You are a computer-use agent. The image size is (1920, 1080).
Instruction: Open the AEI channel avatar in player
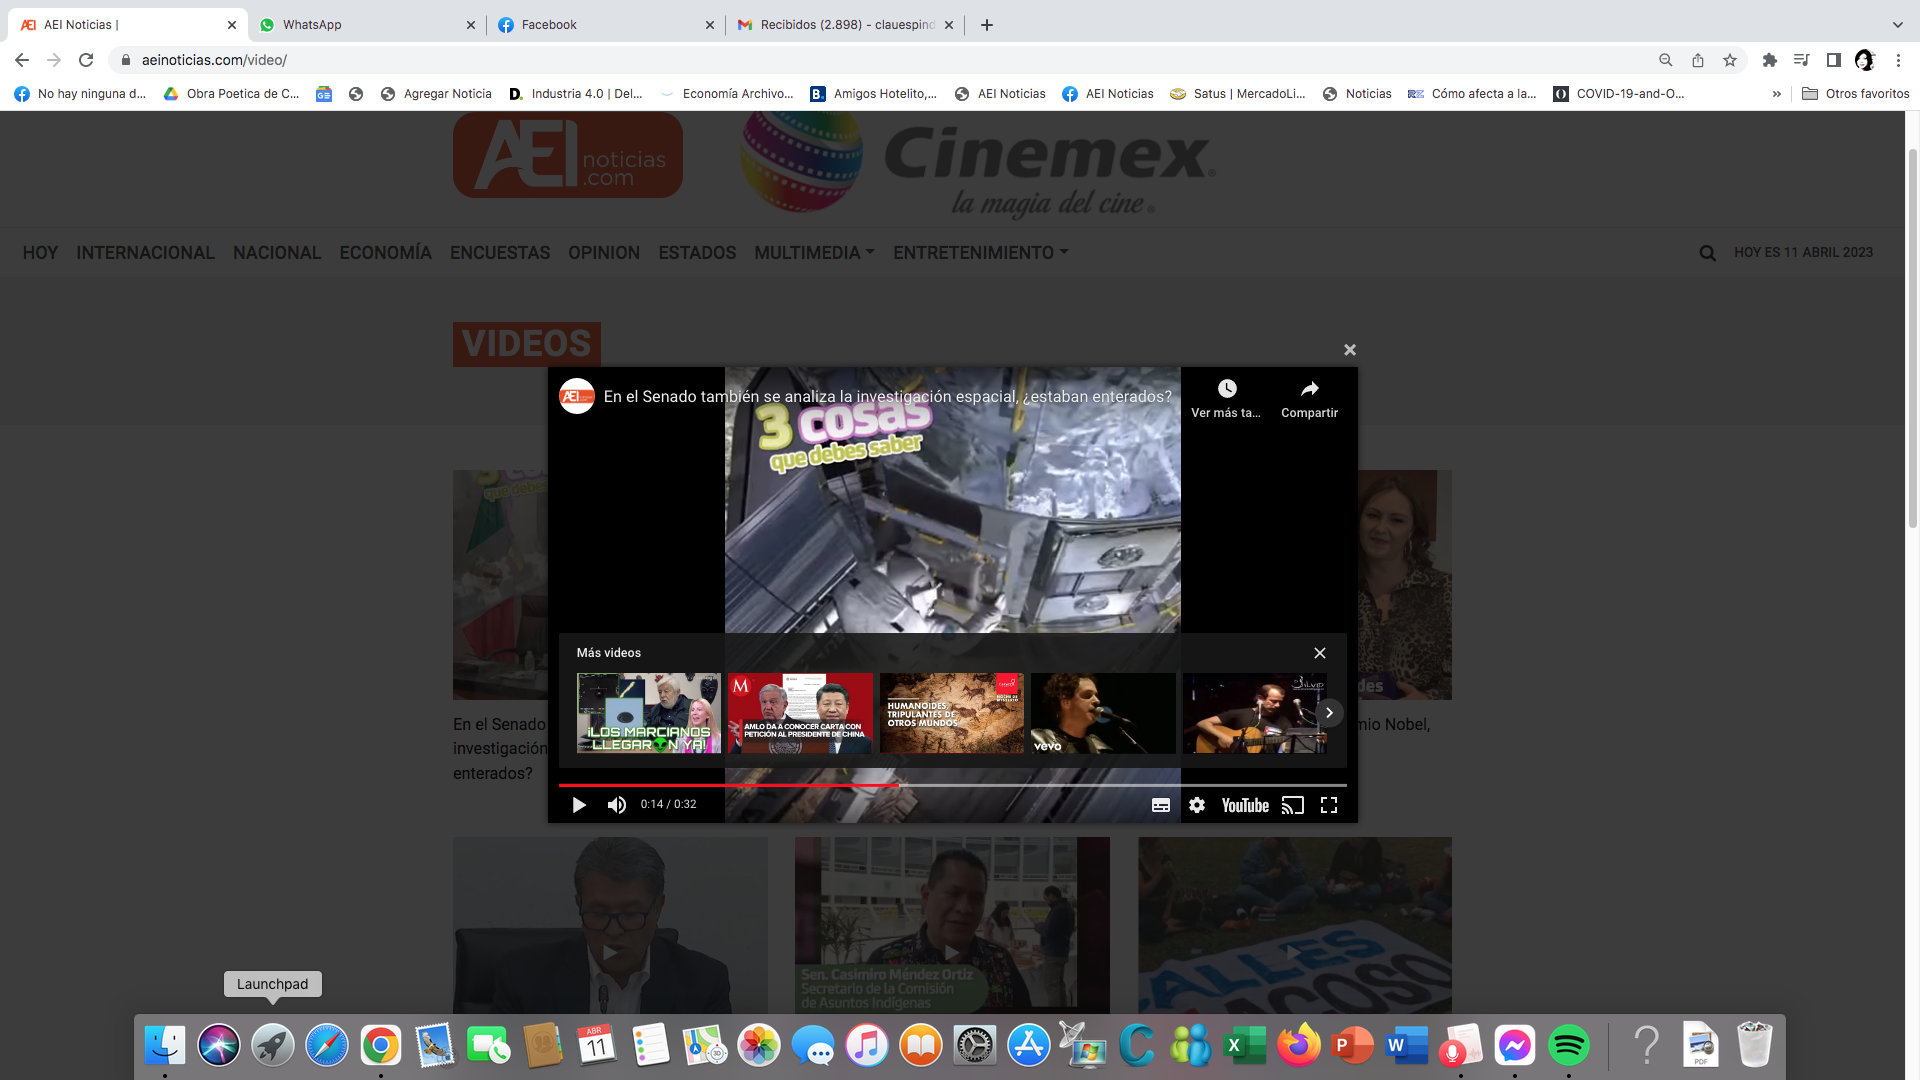click(577, 396)
